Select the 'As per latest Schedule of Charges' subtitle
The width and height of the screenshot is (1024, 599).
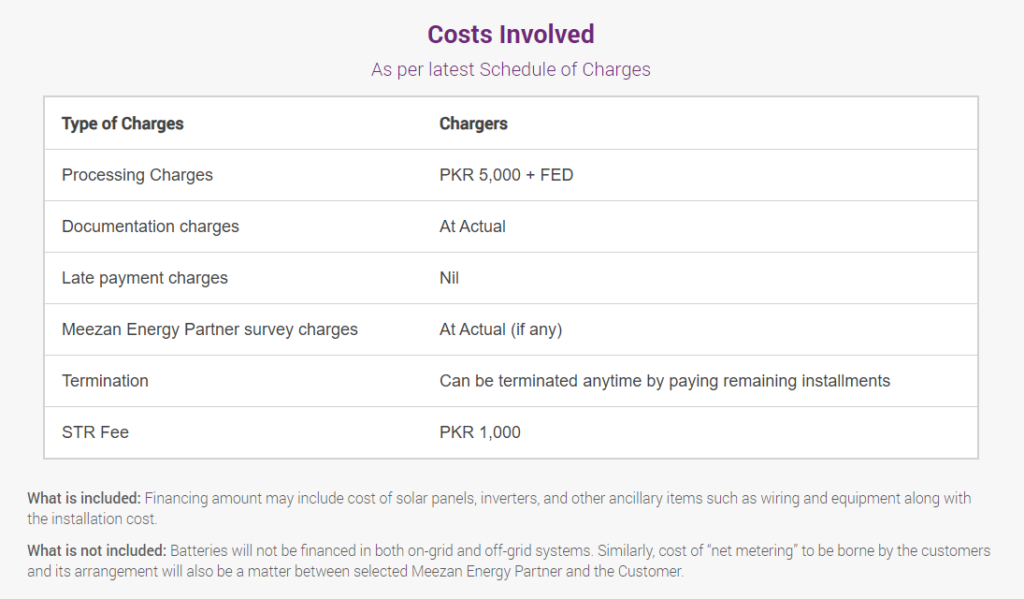(511, 70)
